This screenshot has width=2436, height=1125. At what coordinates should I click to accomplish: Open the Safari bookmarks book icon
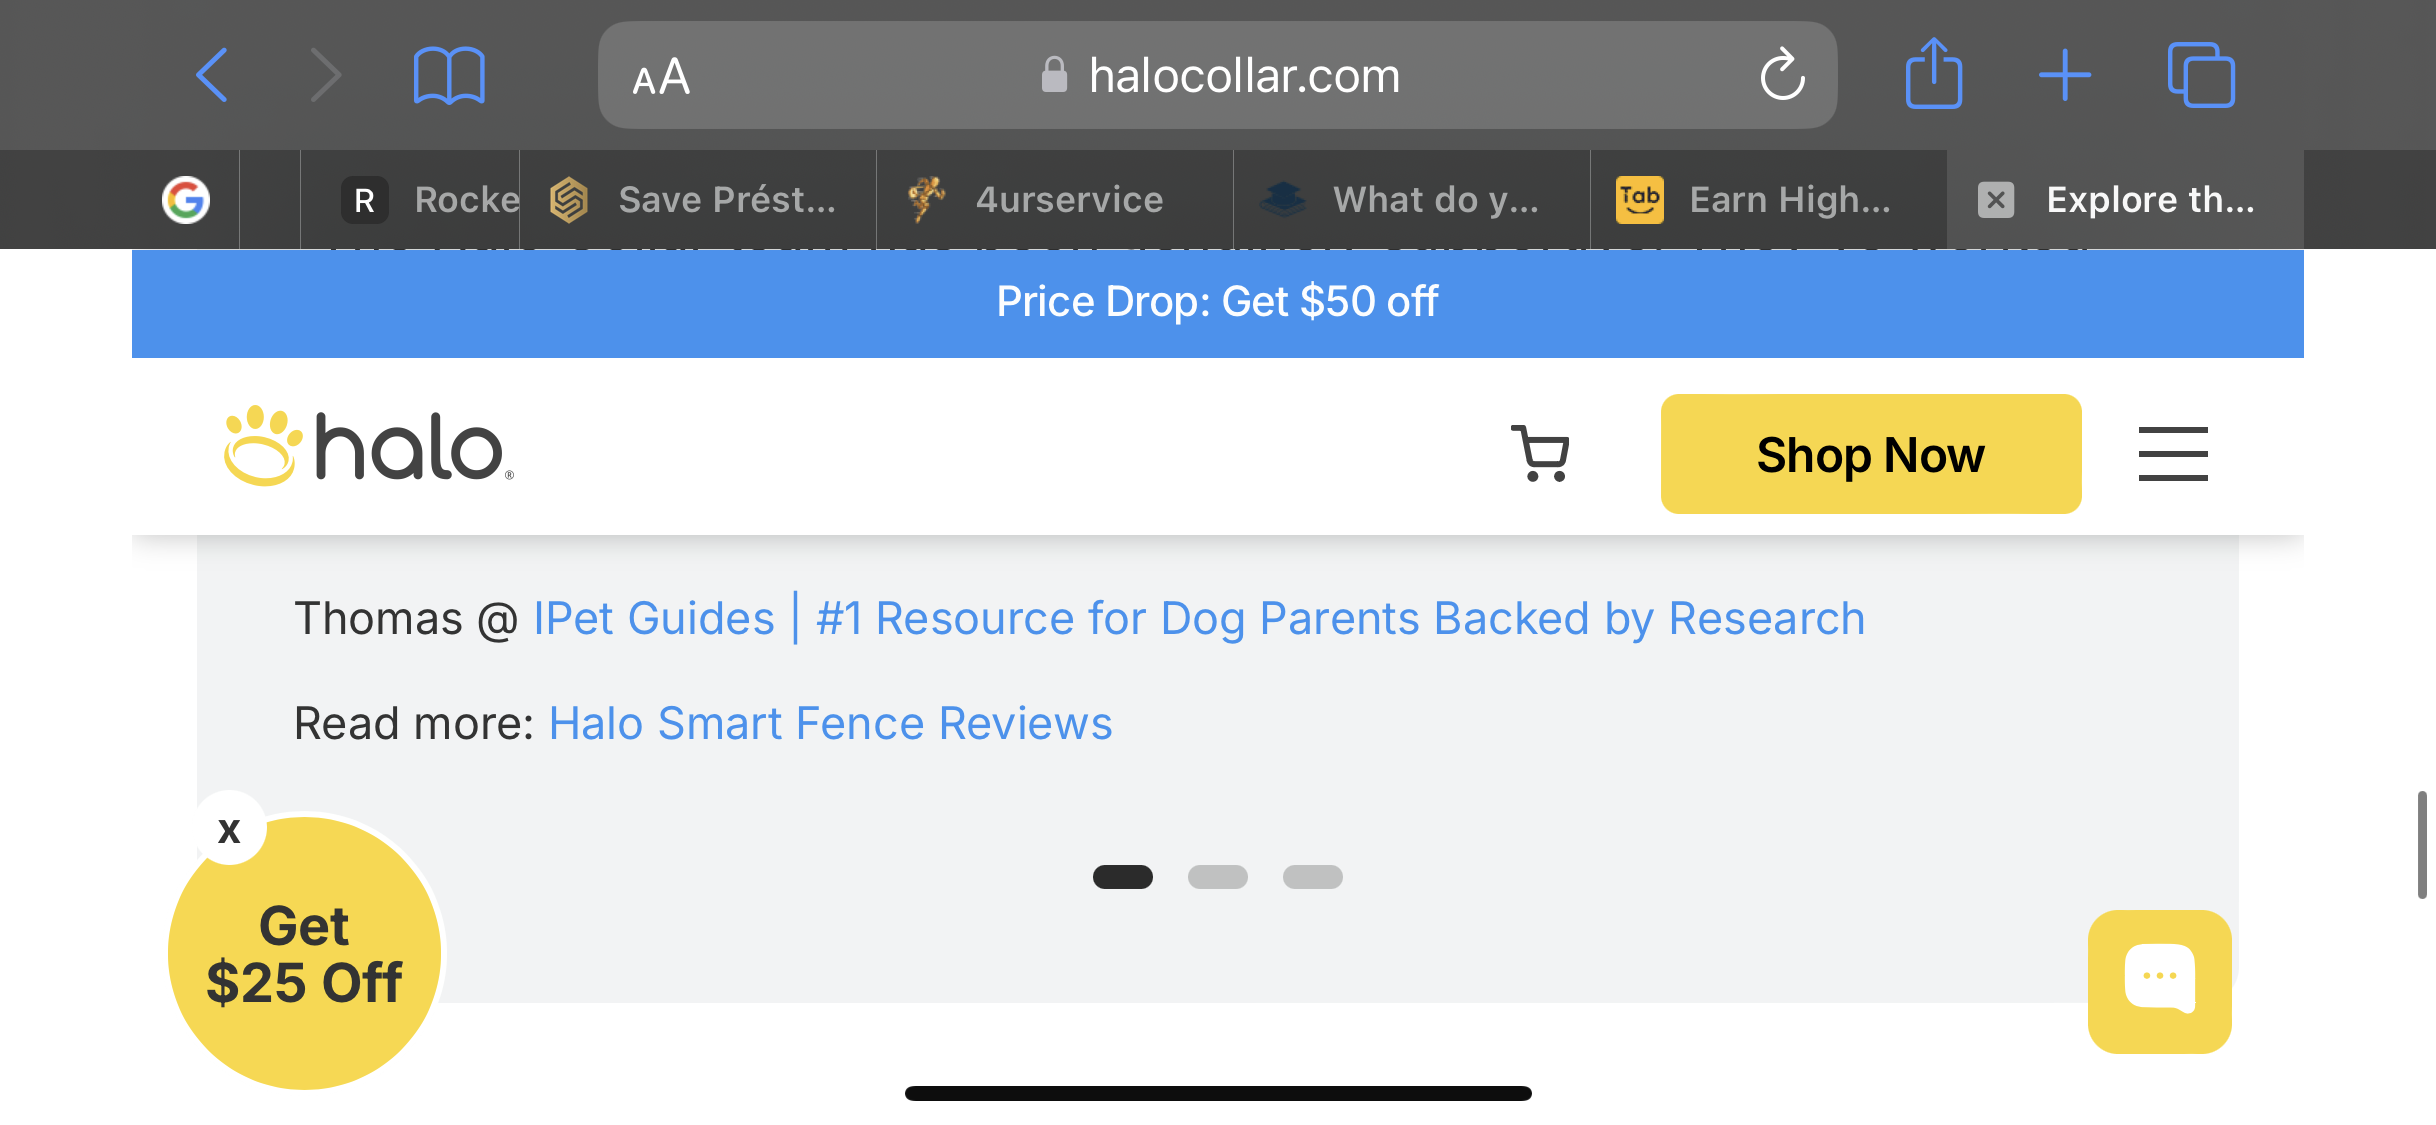pyautogui.click(x=449, y=75)
